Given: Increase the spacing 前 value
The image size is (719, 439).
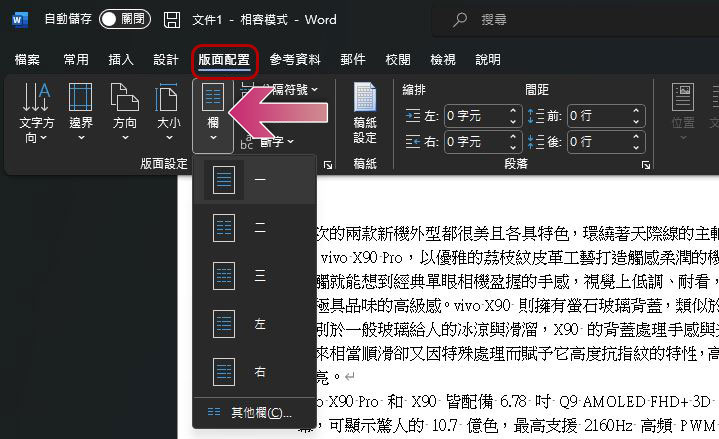Looking at the screenshot, I should [636, 111].
